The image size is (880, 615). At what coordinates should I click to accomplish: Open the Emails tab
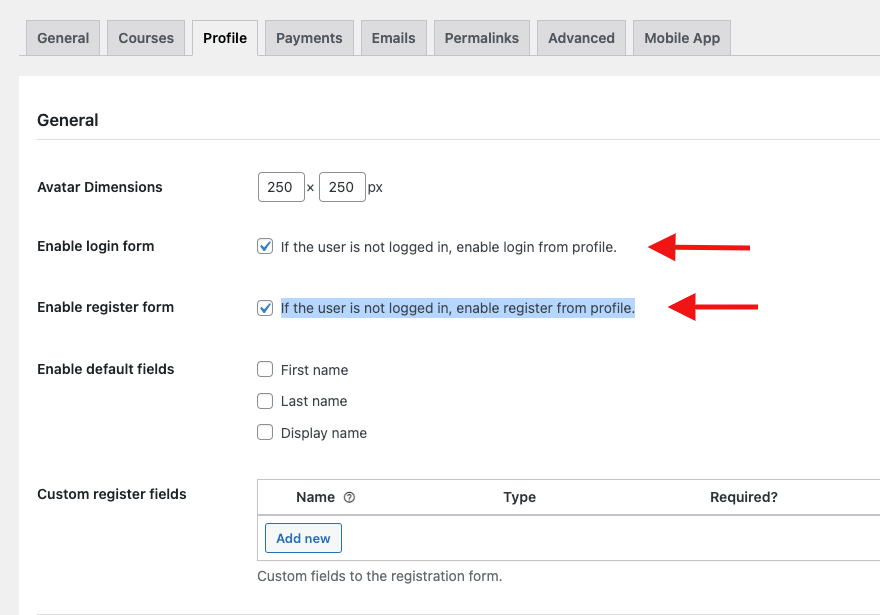[393, 38]
